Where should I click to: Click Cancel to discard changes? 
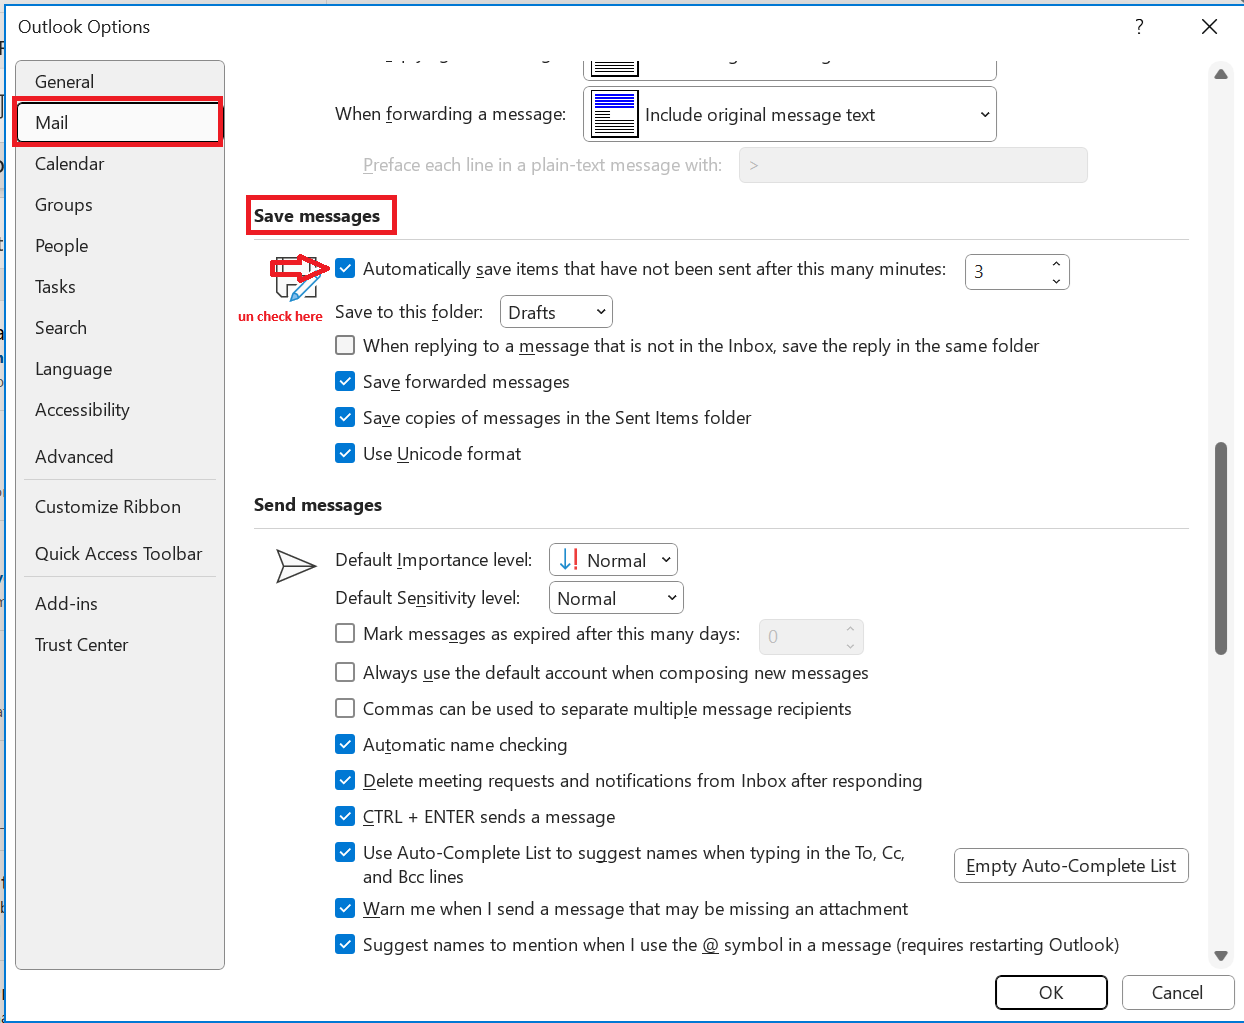pos(1177,993)
